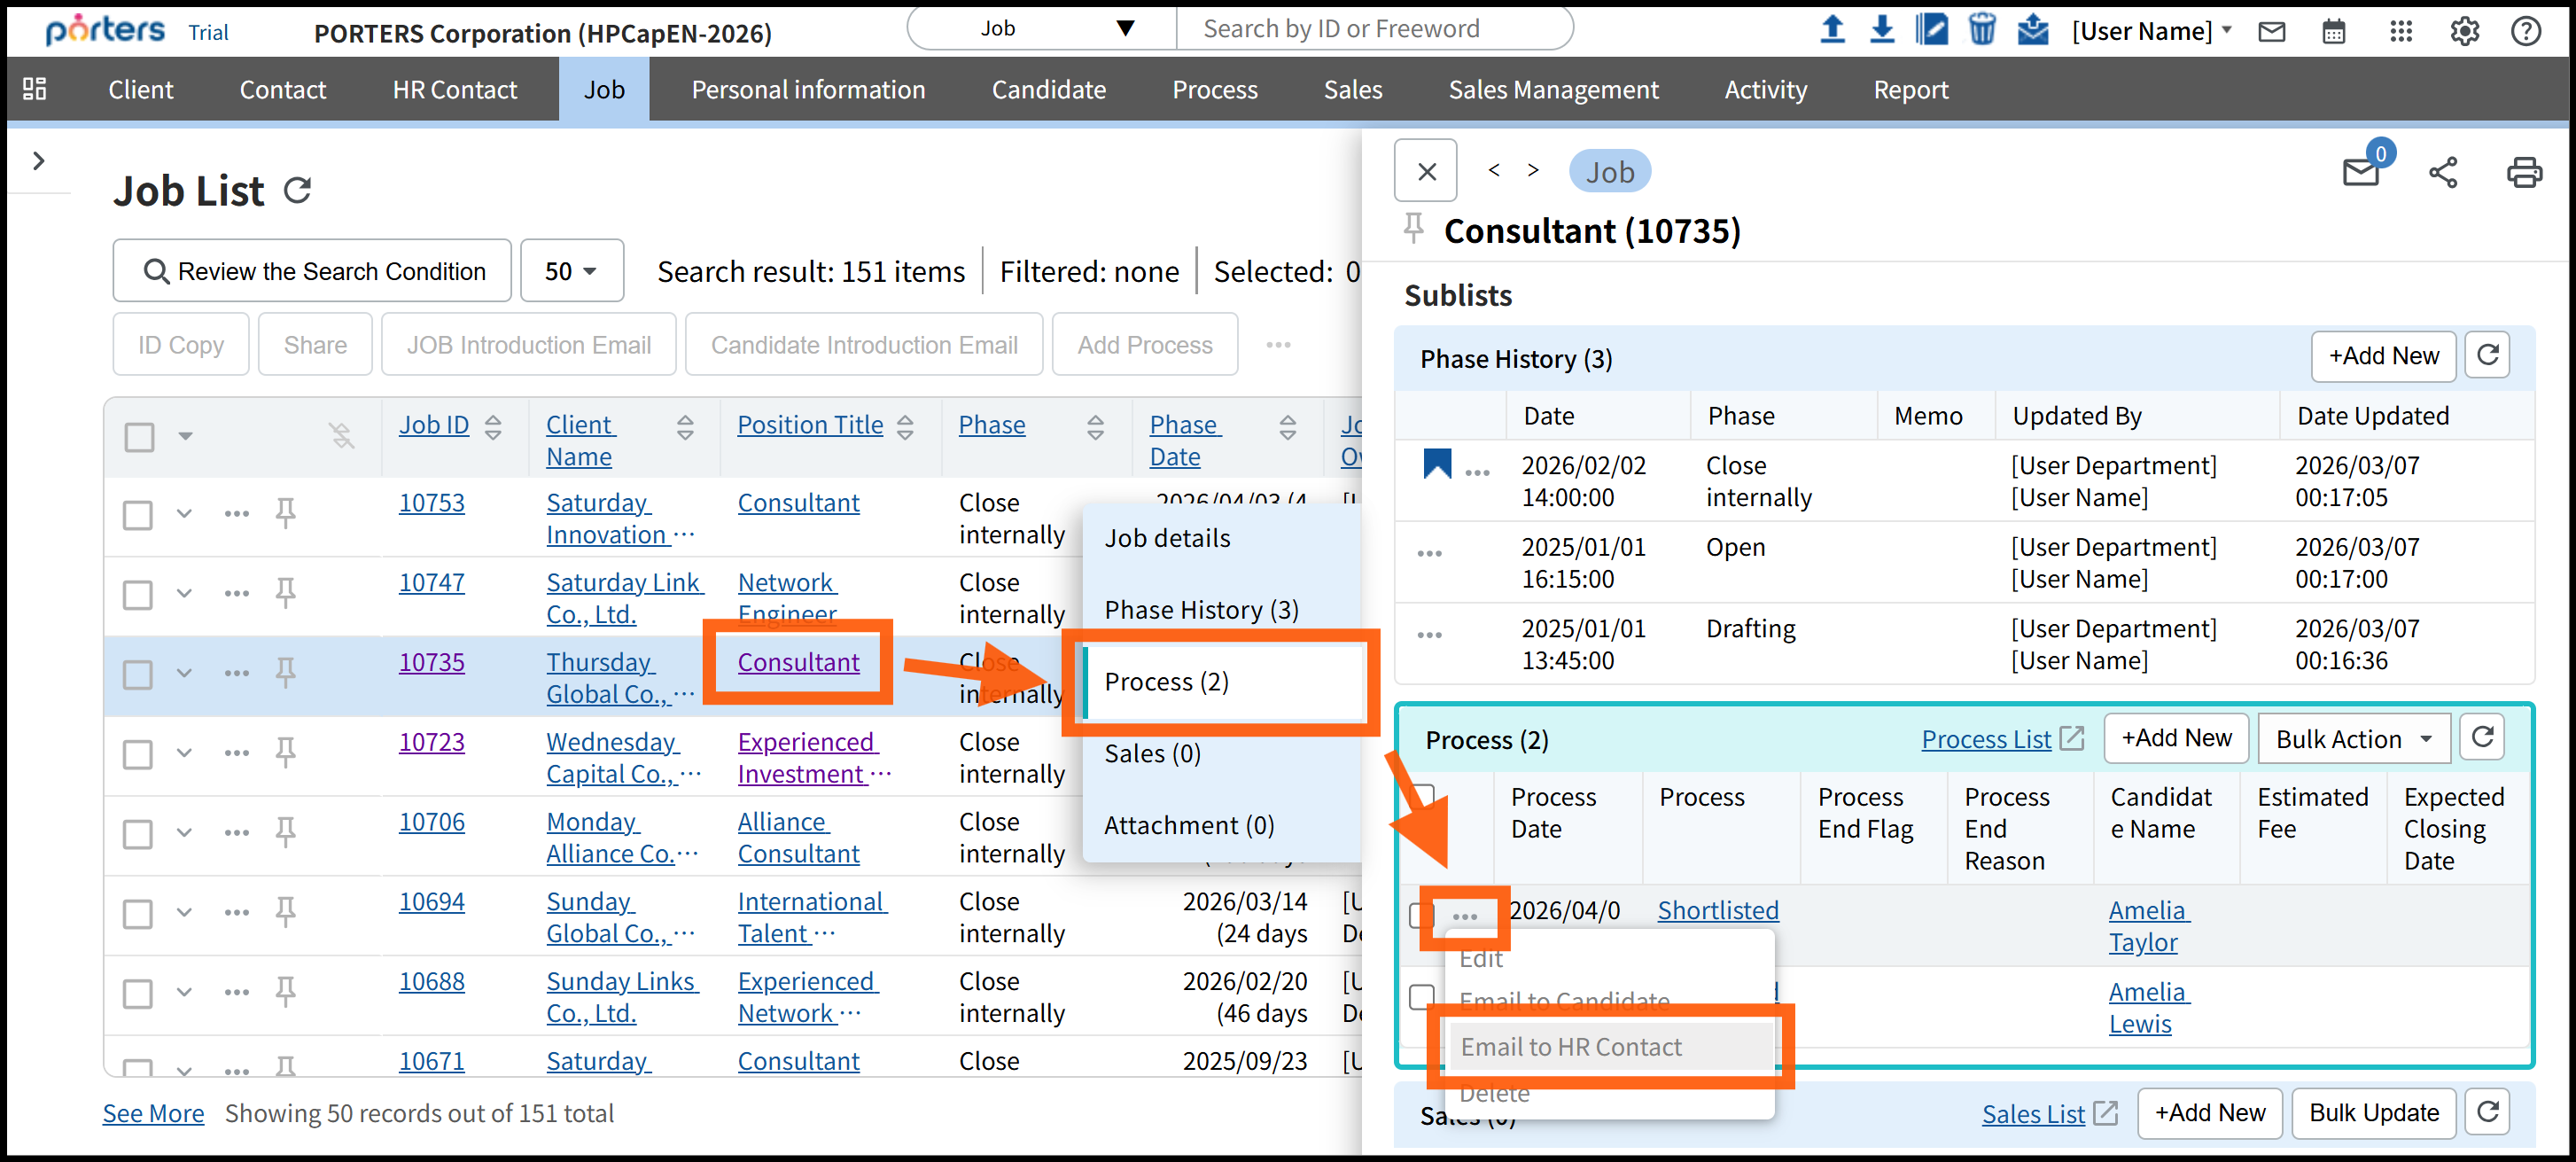Viewport: 2576px width, 1162px height.
Task: Select the Amelia Lewis process checkbox
Action: pos(1420,996)
